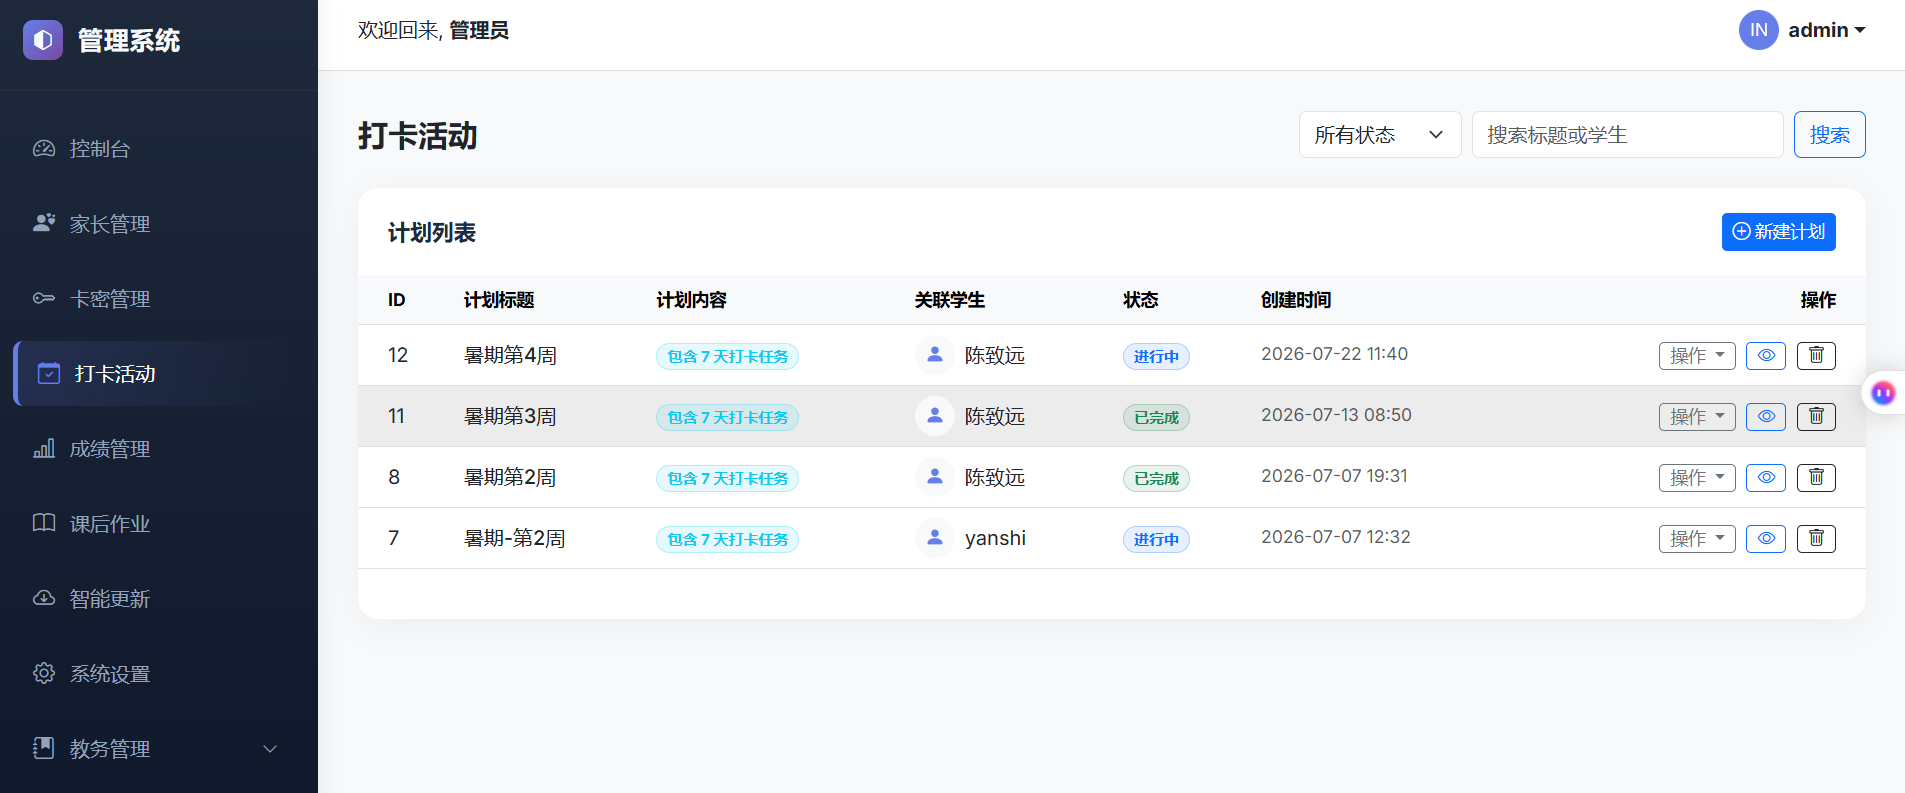The width and height of the screenshot is (1905, 793).
Task: Click timestamp 2026-07-07 19:31
Action: point(1334,476)
